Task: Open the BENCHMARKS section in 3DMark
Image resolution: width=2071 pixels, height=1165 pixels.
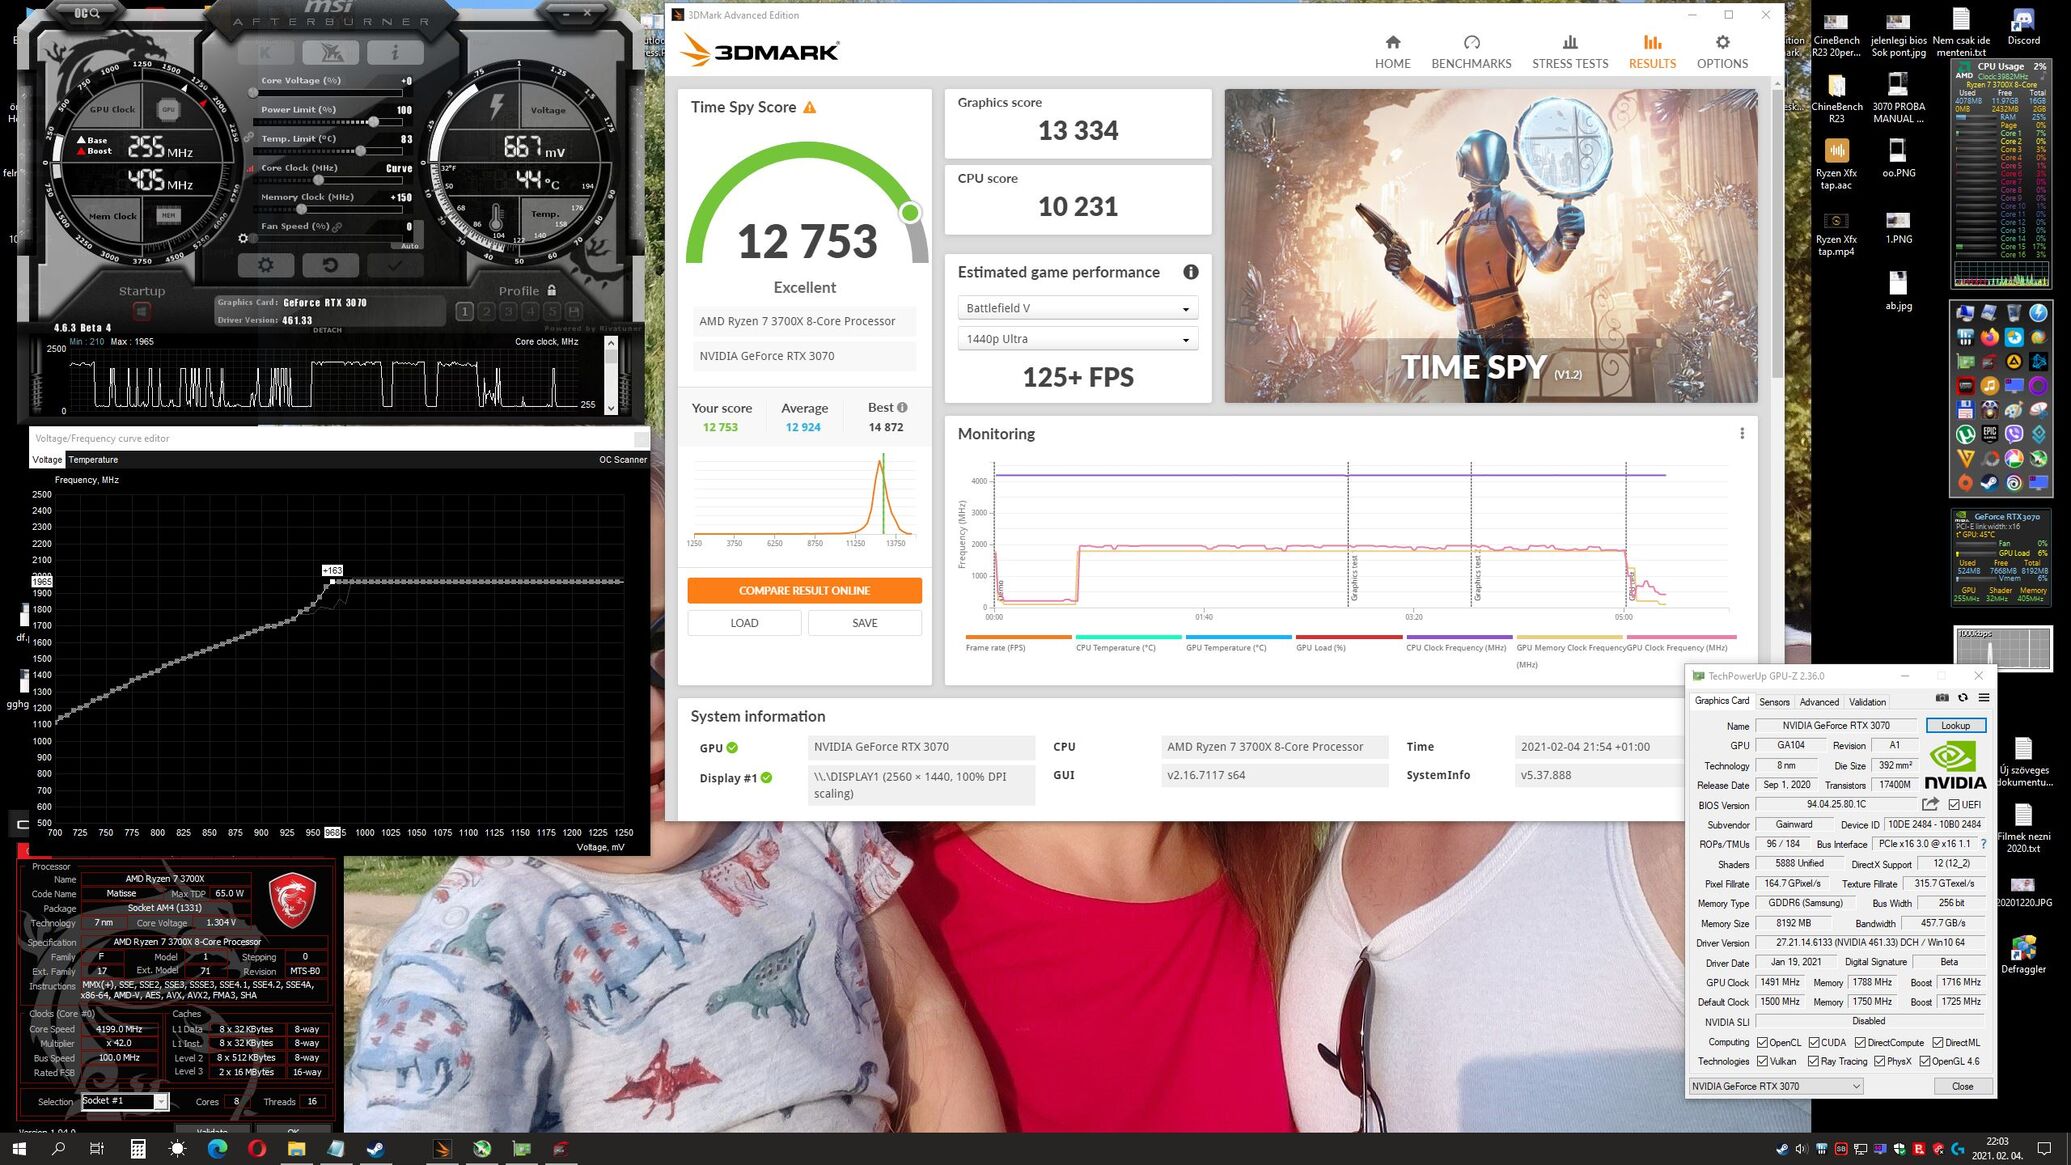Action: click(1471, 52)
